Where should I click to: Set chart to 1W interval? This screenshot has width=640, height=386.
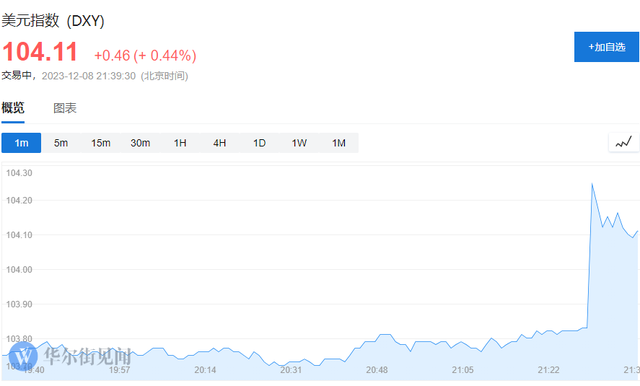(x=299, y=143)
